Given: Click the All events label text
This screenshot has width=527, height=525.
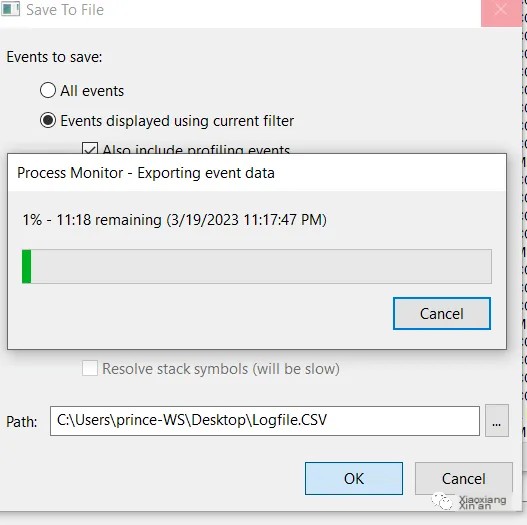Looking at the screenshot, I should [x=92, y=91].
